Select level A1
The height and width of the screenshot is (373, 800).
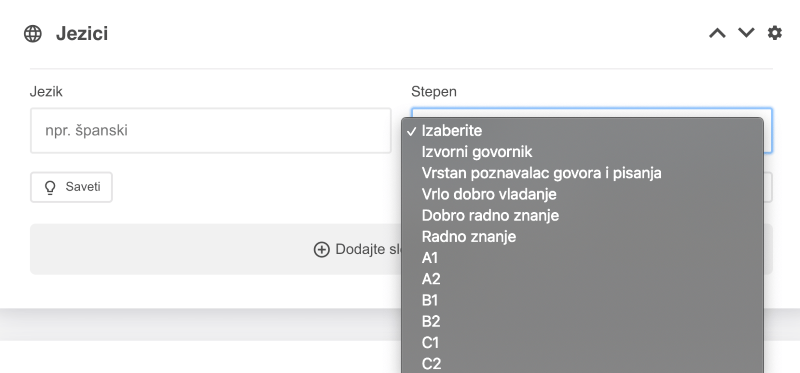[x=582, y=258]
